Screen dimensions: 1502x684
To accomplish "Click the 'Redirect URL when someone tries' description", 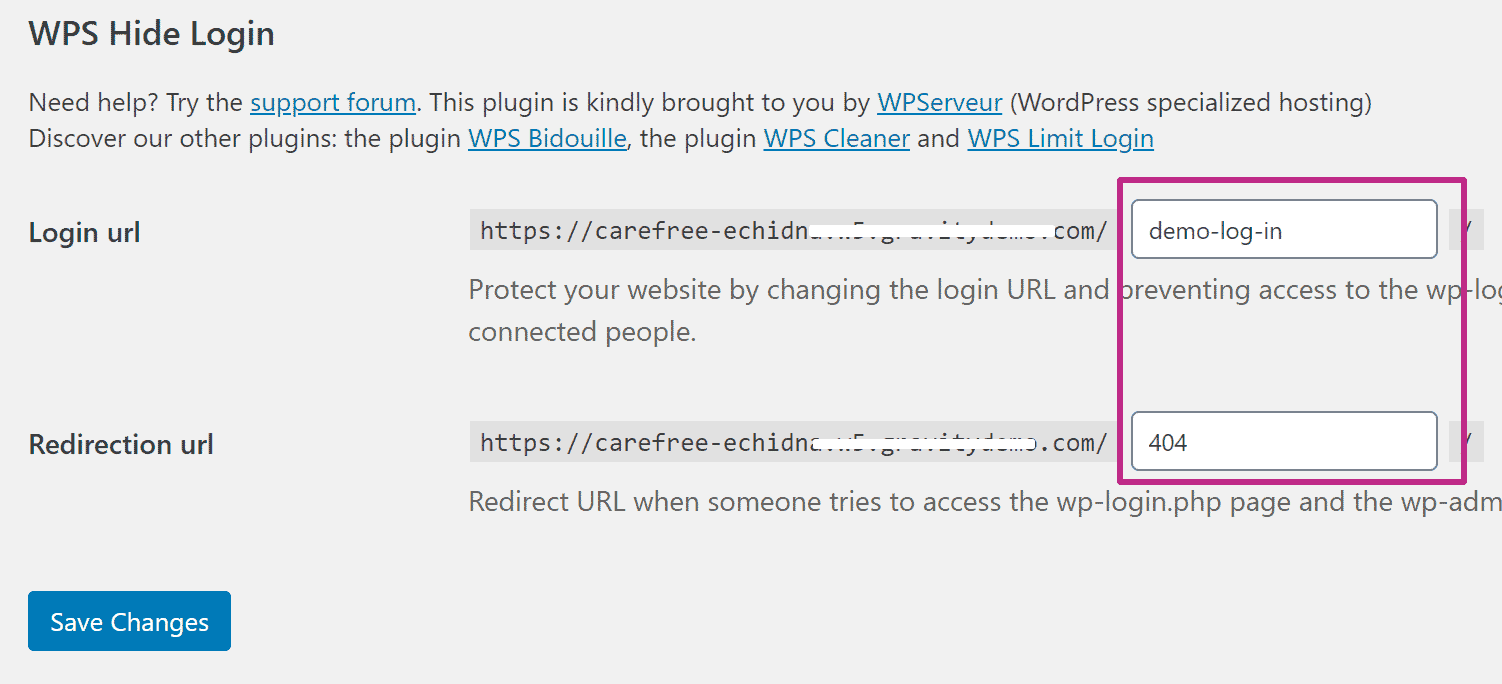I will click(x=985, y=501).
